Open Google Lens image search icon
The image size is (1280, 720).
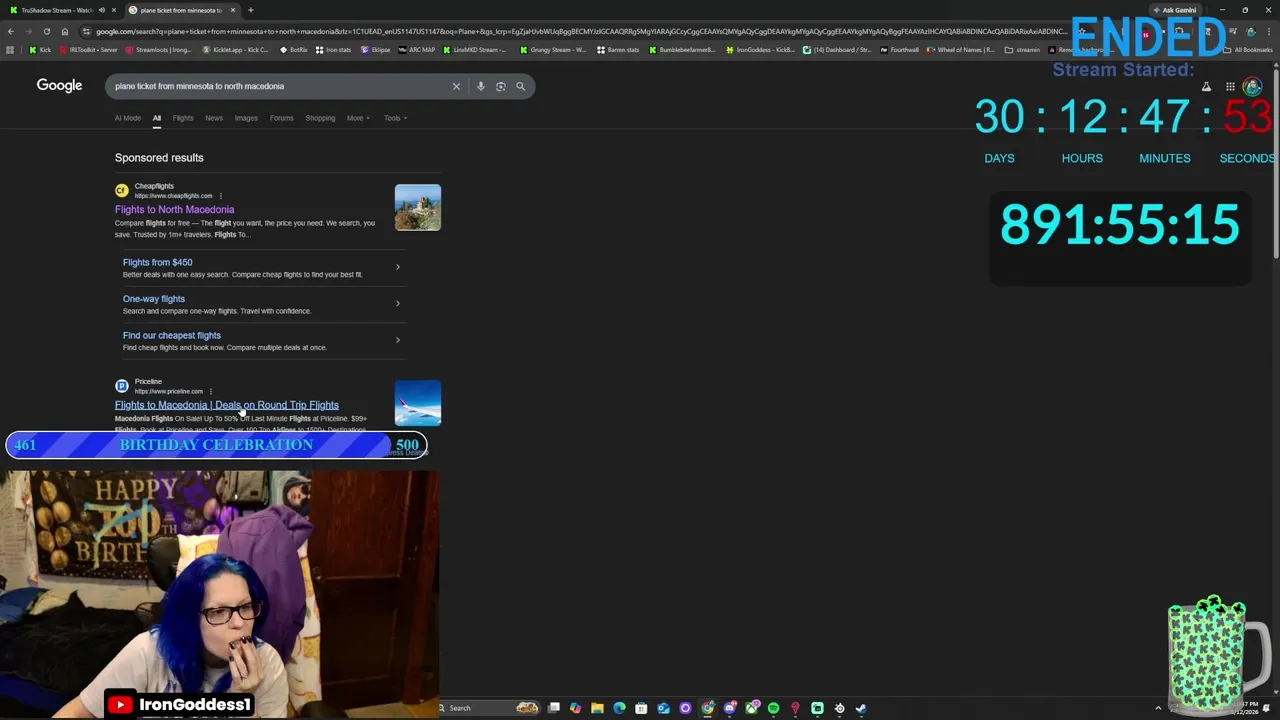click(500, 86)
